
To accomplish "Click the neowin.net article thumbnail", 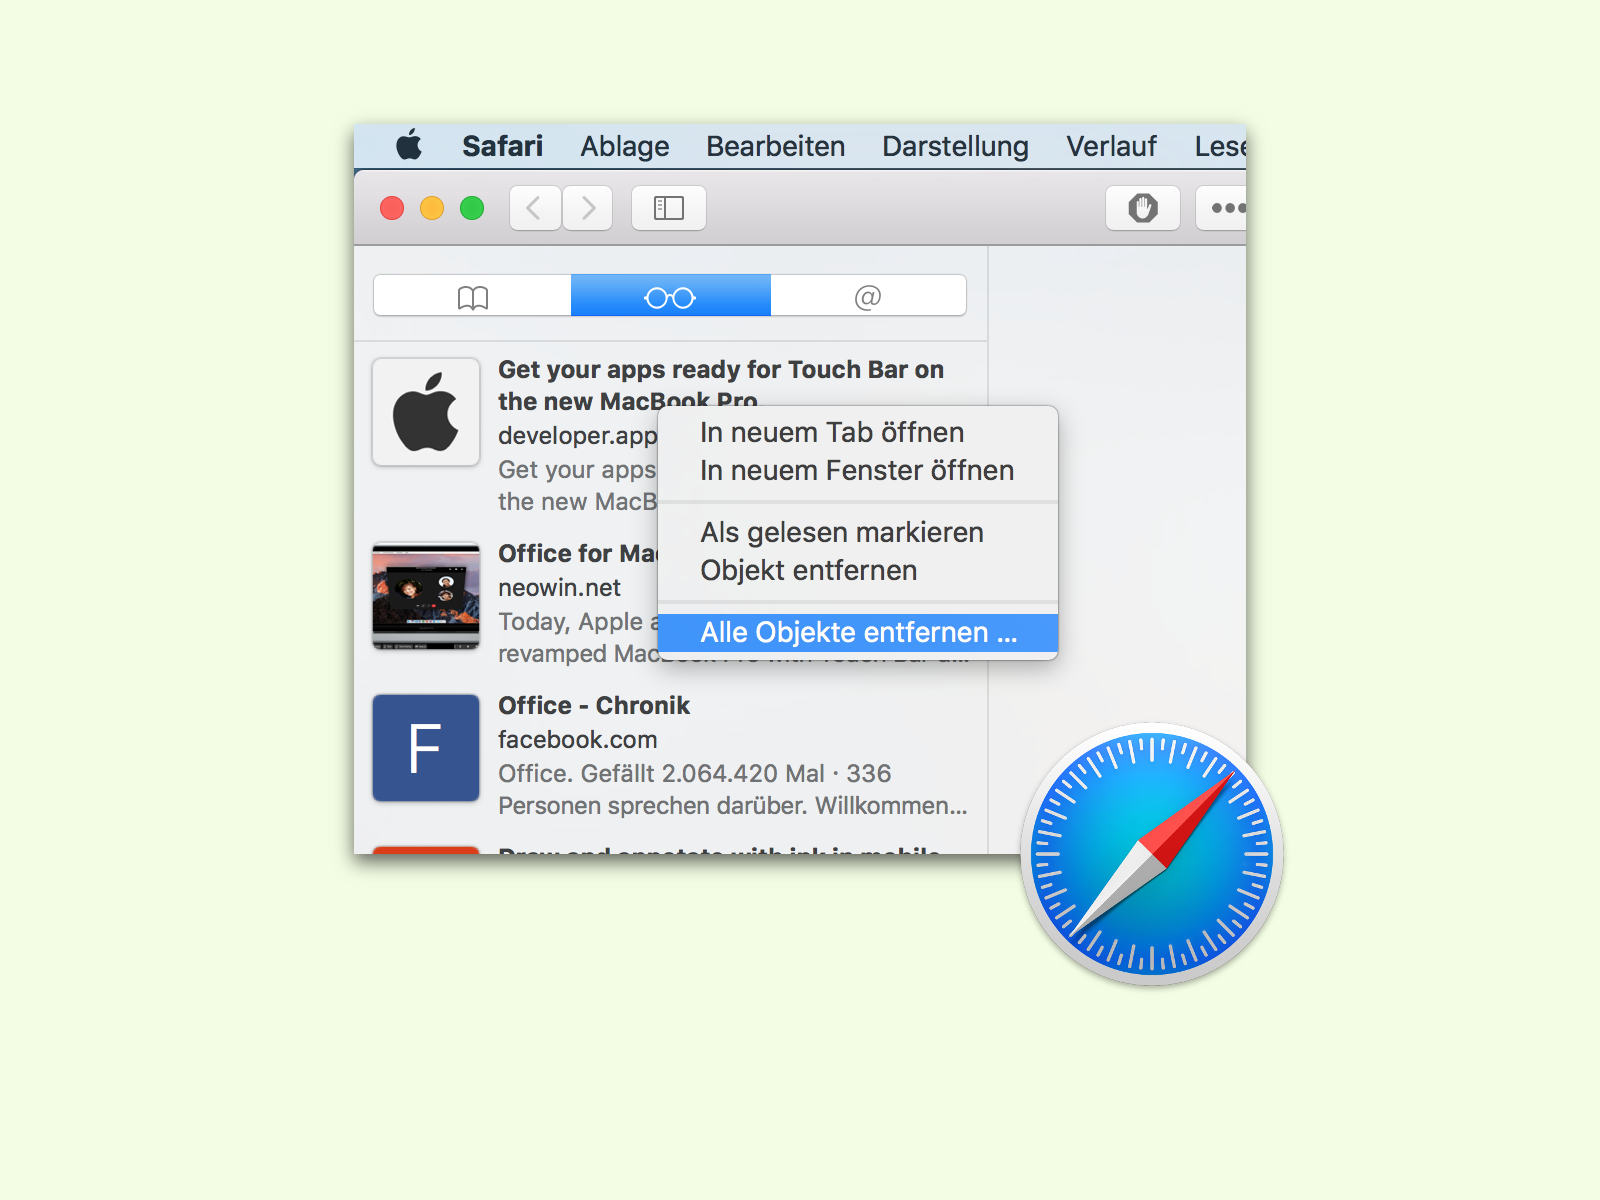I will (426, 597).
